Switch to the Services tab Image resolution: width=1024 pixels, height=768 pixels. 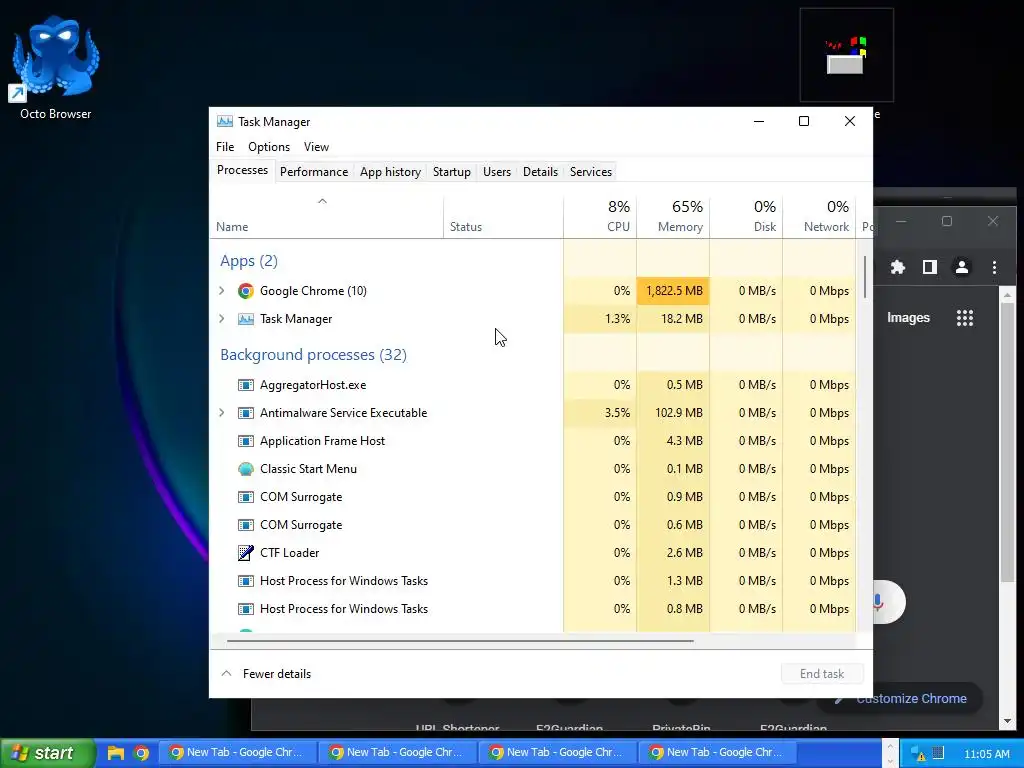pos(590,172)
